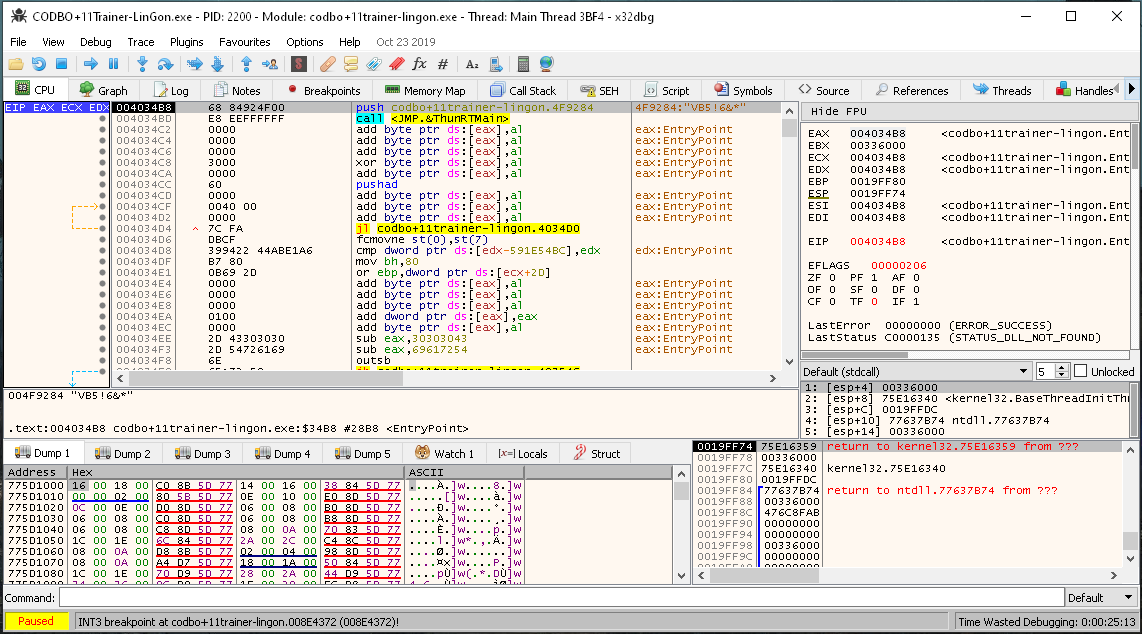Stop debugging with the square icon

tap(62, 64)
